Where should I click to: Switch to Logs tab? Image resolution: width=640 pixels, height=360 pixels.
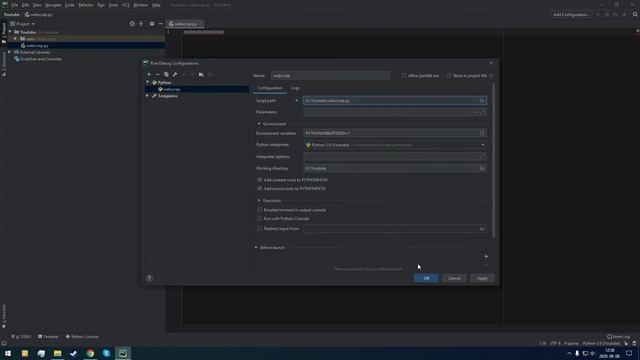click(295, 88)
